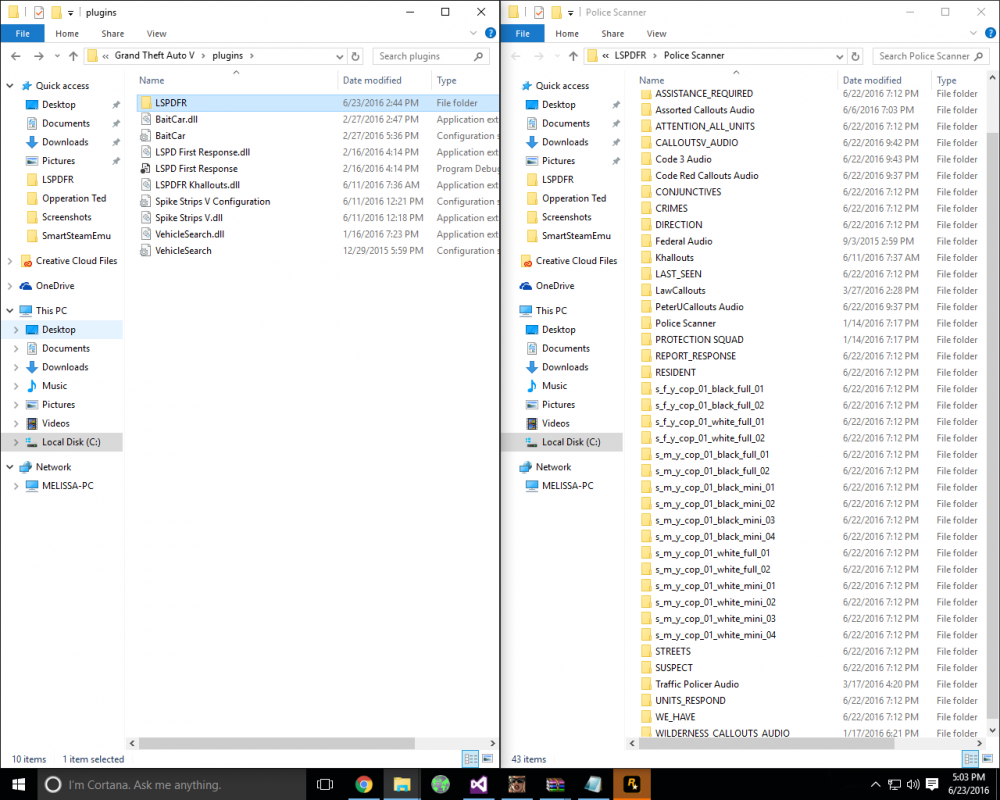Open Share tab in plugins window

(113, 34)
